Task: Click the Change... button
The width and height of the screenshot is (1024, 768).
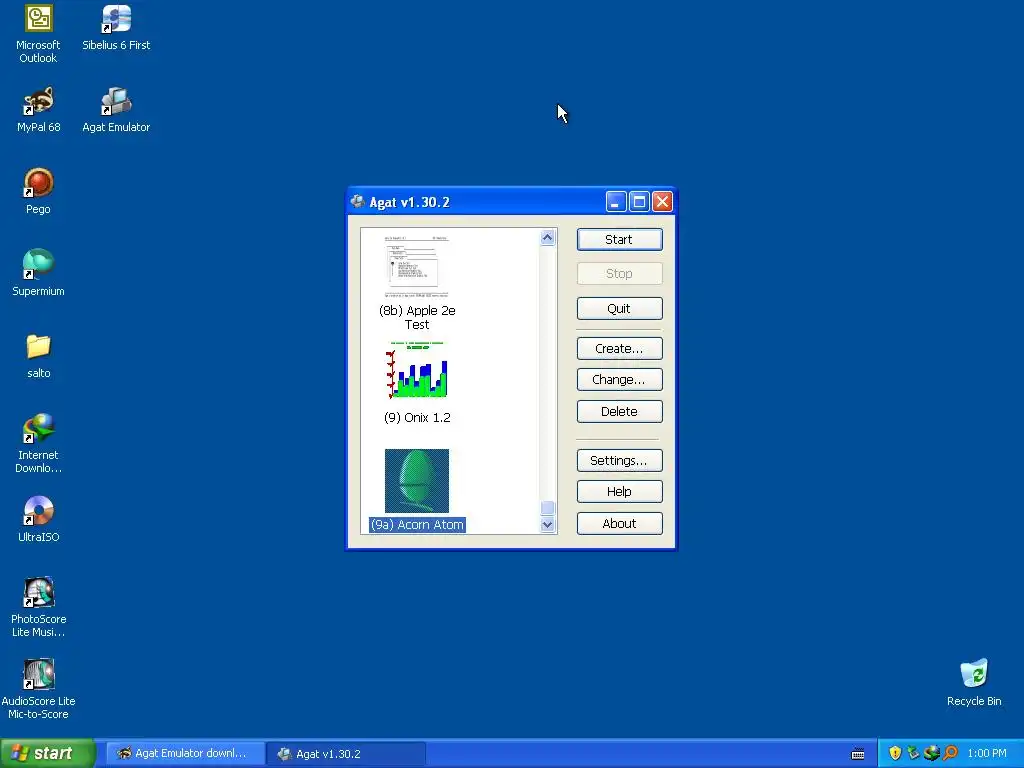Action: pos(619,379)
